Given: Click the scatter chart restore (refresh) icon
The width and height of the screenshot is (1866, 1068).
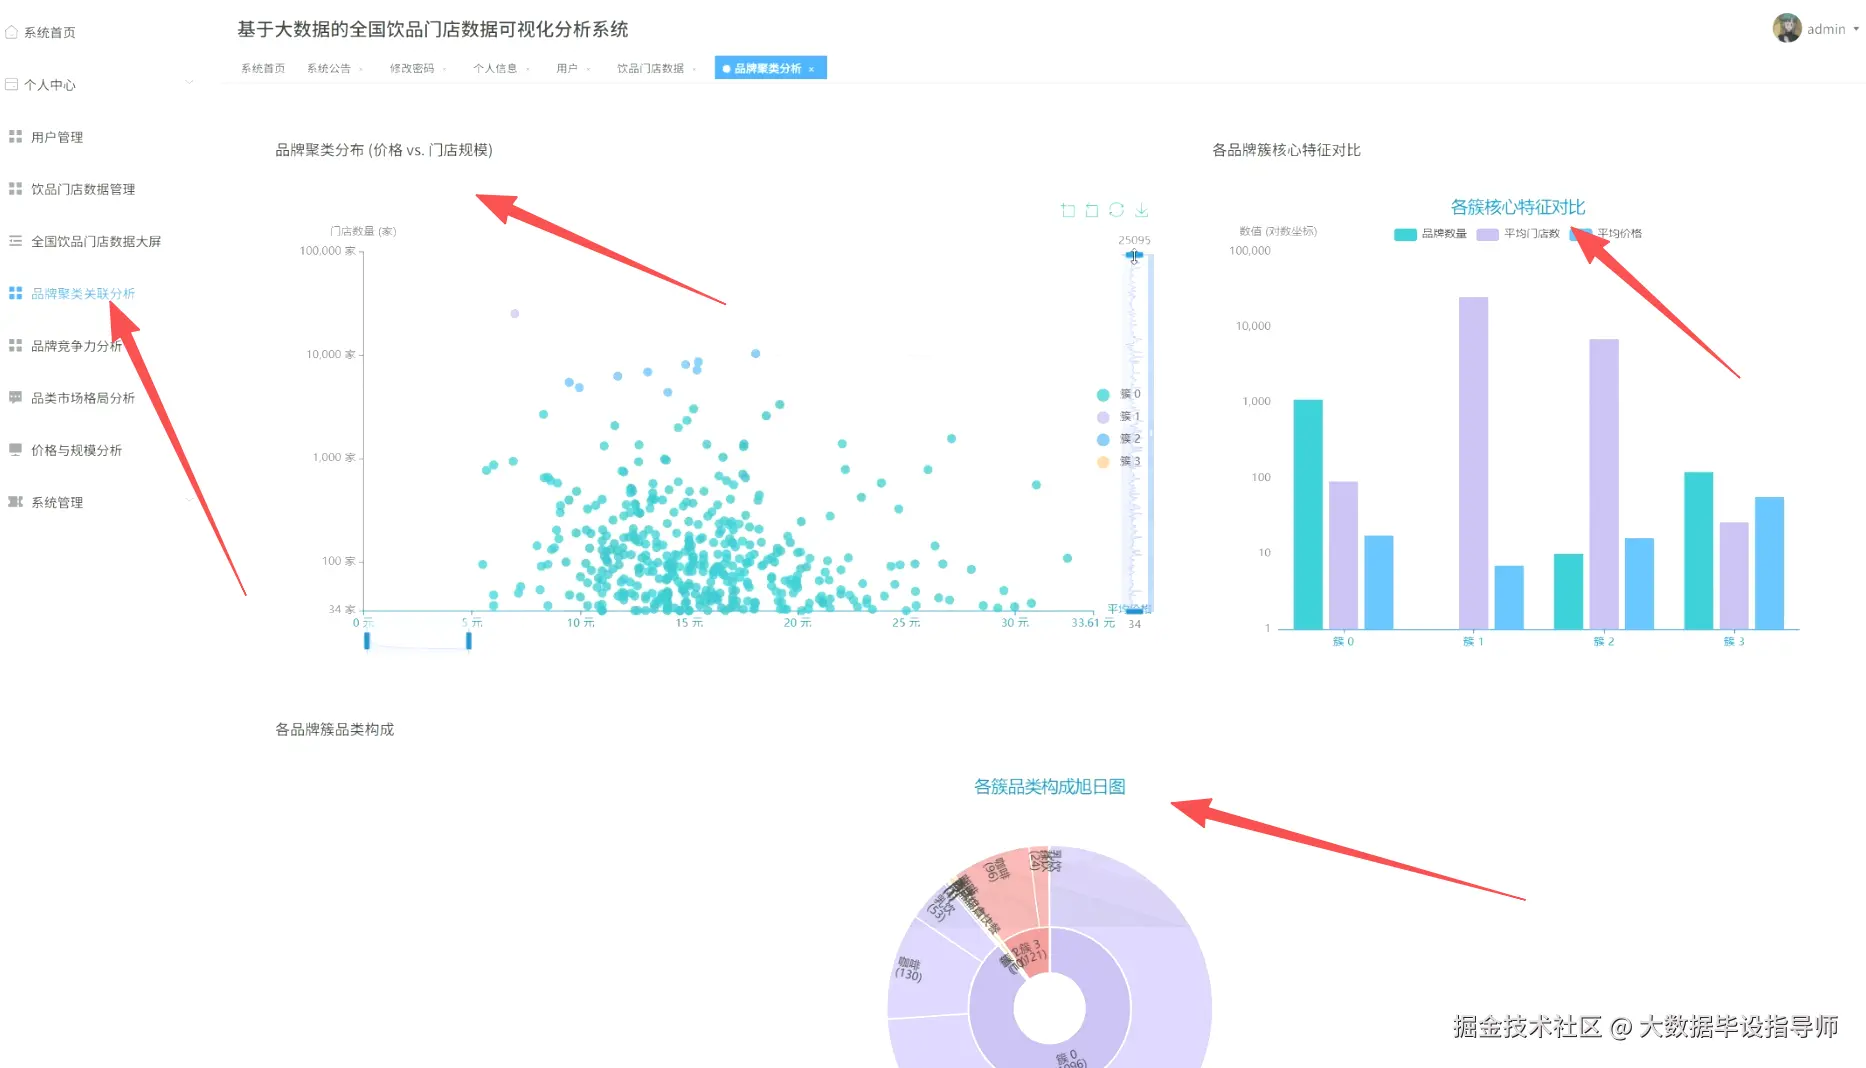Looking at the screenshot, I should point(1117,210).
